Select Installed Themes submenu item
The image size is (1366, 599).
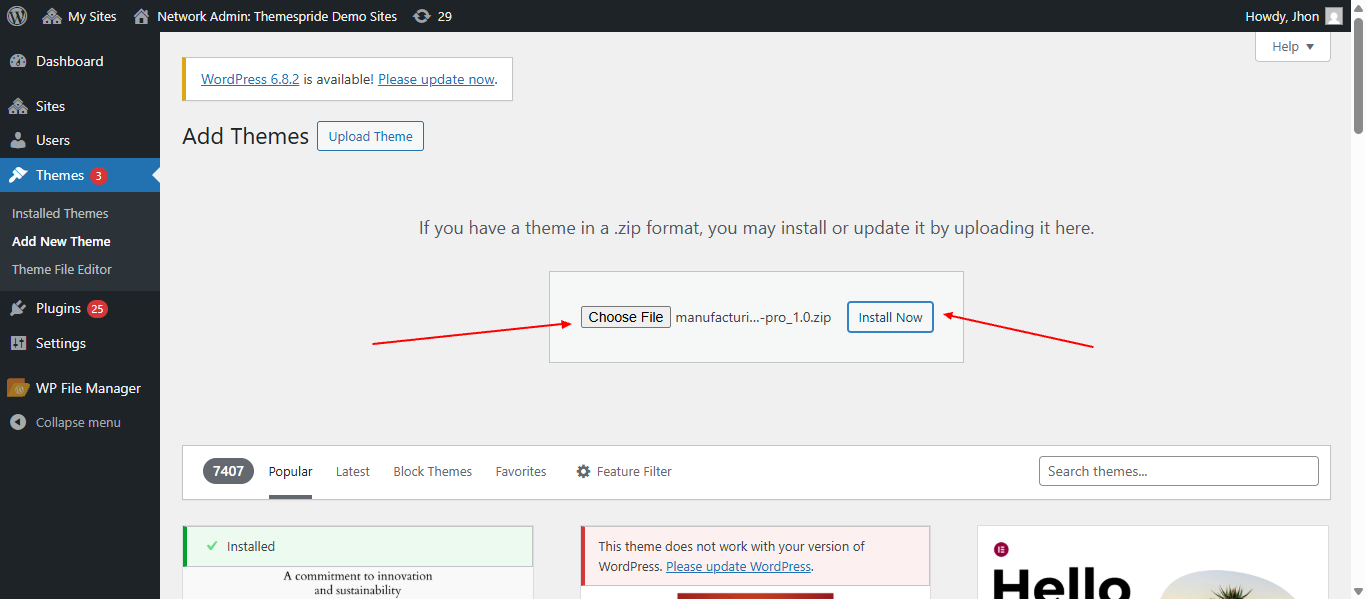[x=60, y=213]
